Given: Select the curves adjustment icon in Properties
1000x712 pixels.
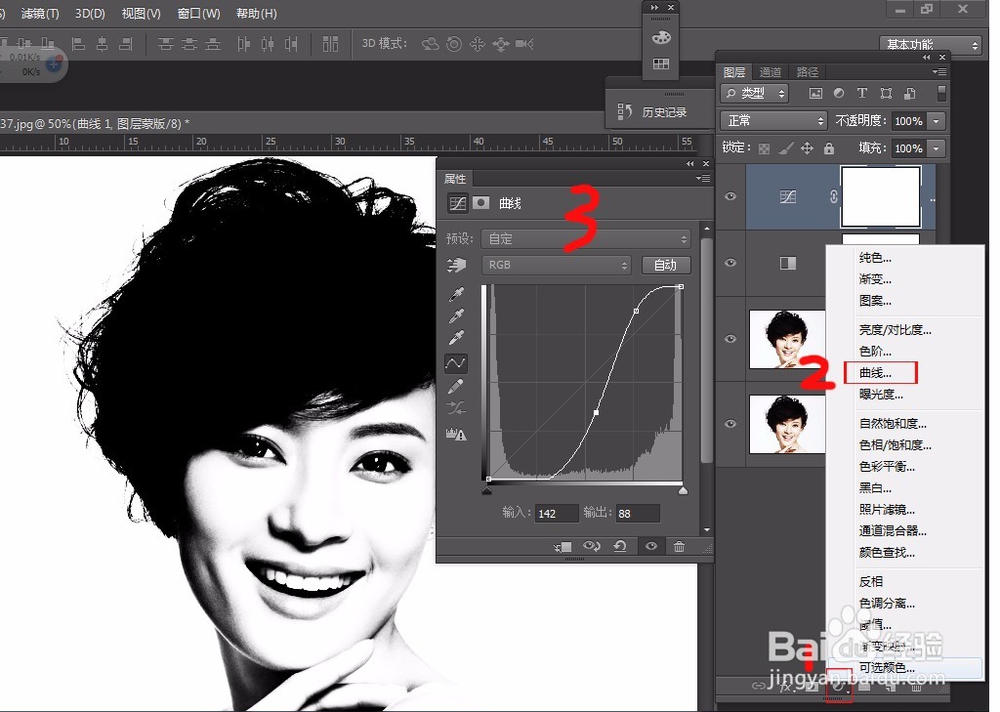Looking at the screenshot, I should coord(457,203).
